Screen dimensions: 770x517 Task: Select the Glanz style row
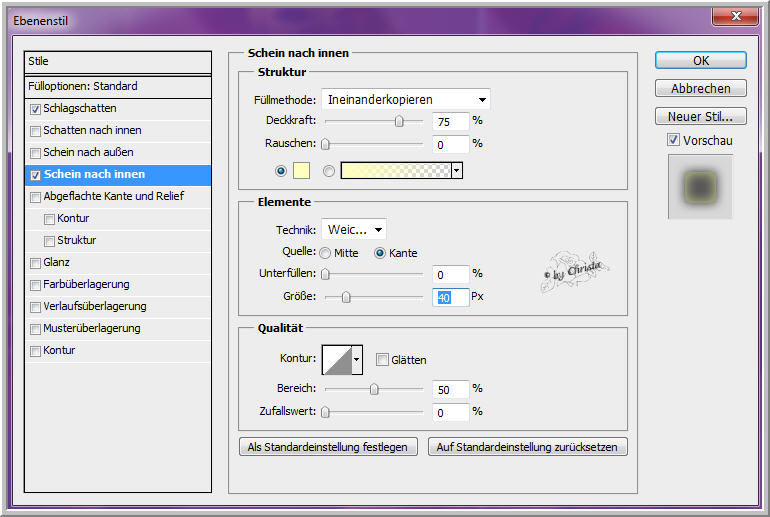(118, 263)
